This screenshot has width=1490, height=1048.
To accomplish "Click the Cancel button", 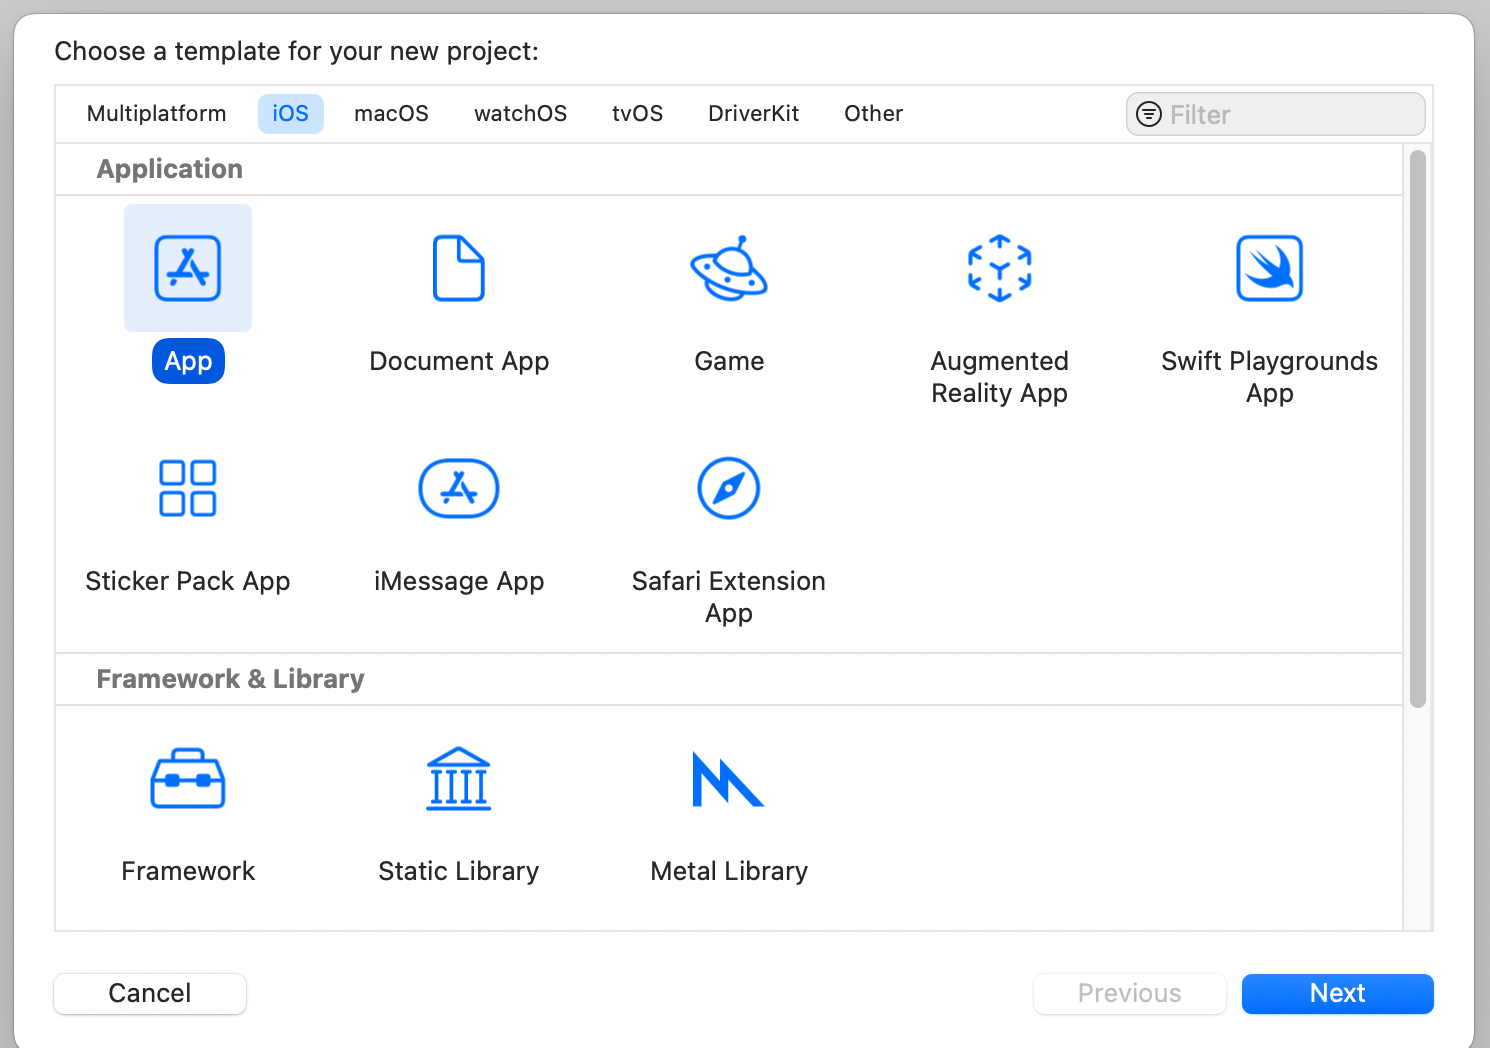I will [150, 993].
